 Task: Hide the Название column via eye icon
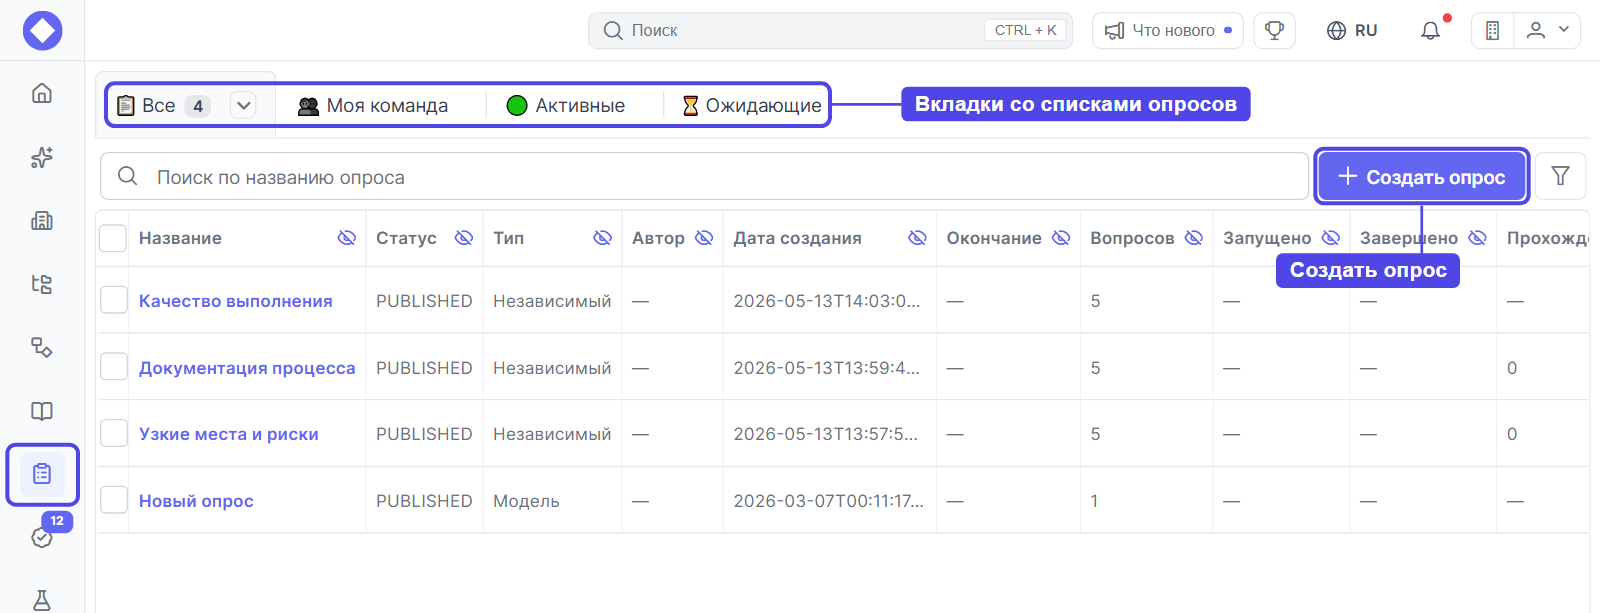(346, 238)
